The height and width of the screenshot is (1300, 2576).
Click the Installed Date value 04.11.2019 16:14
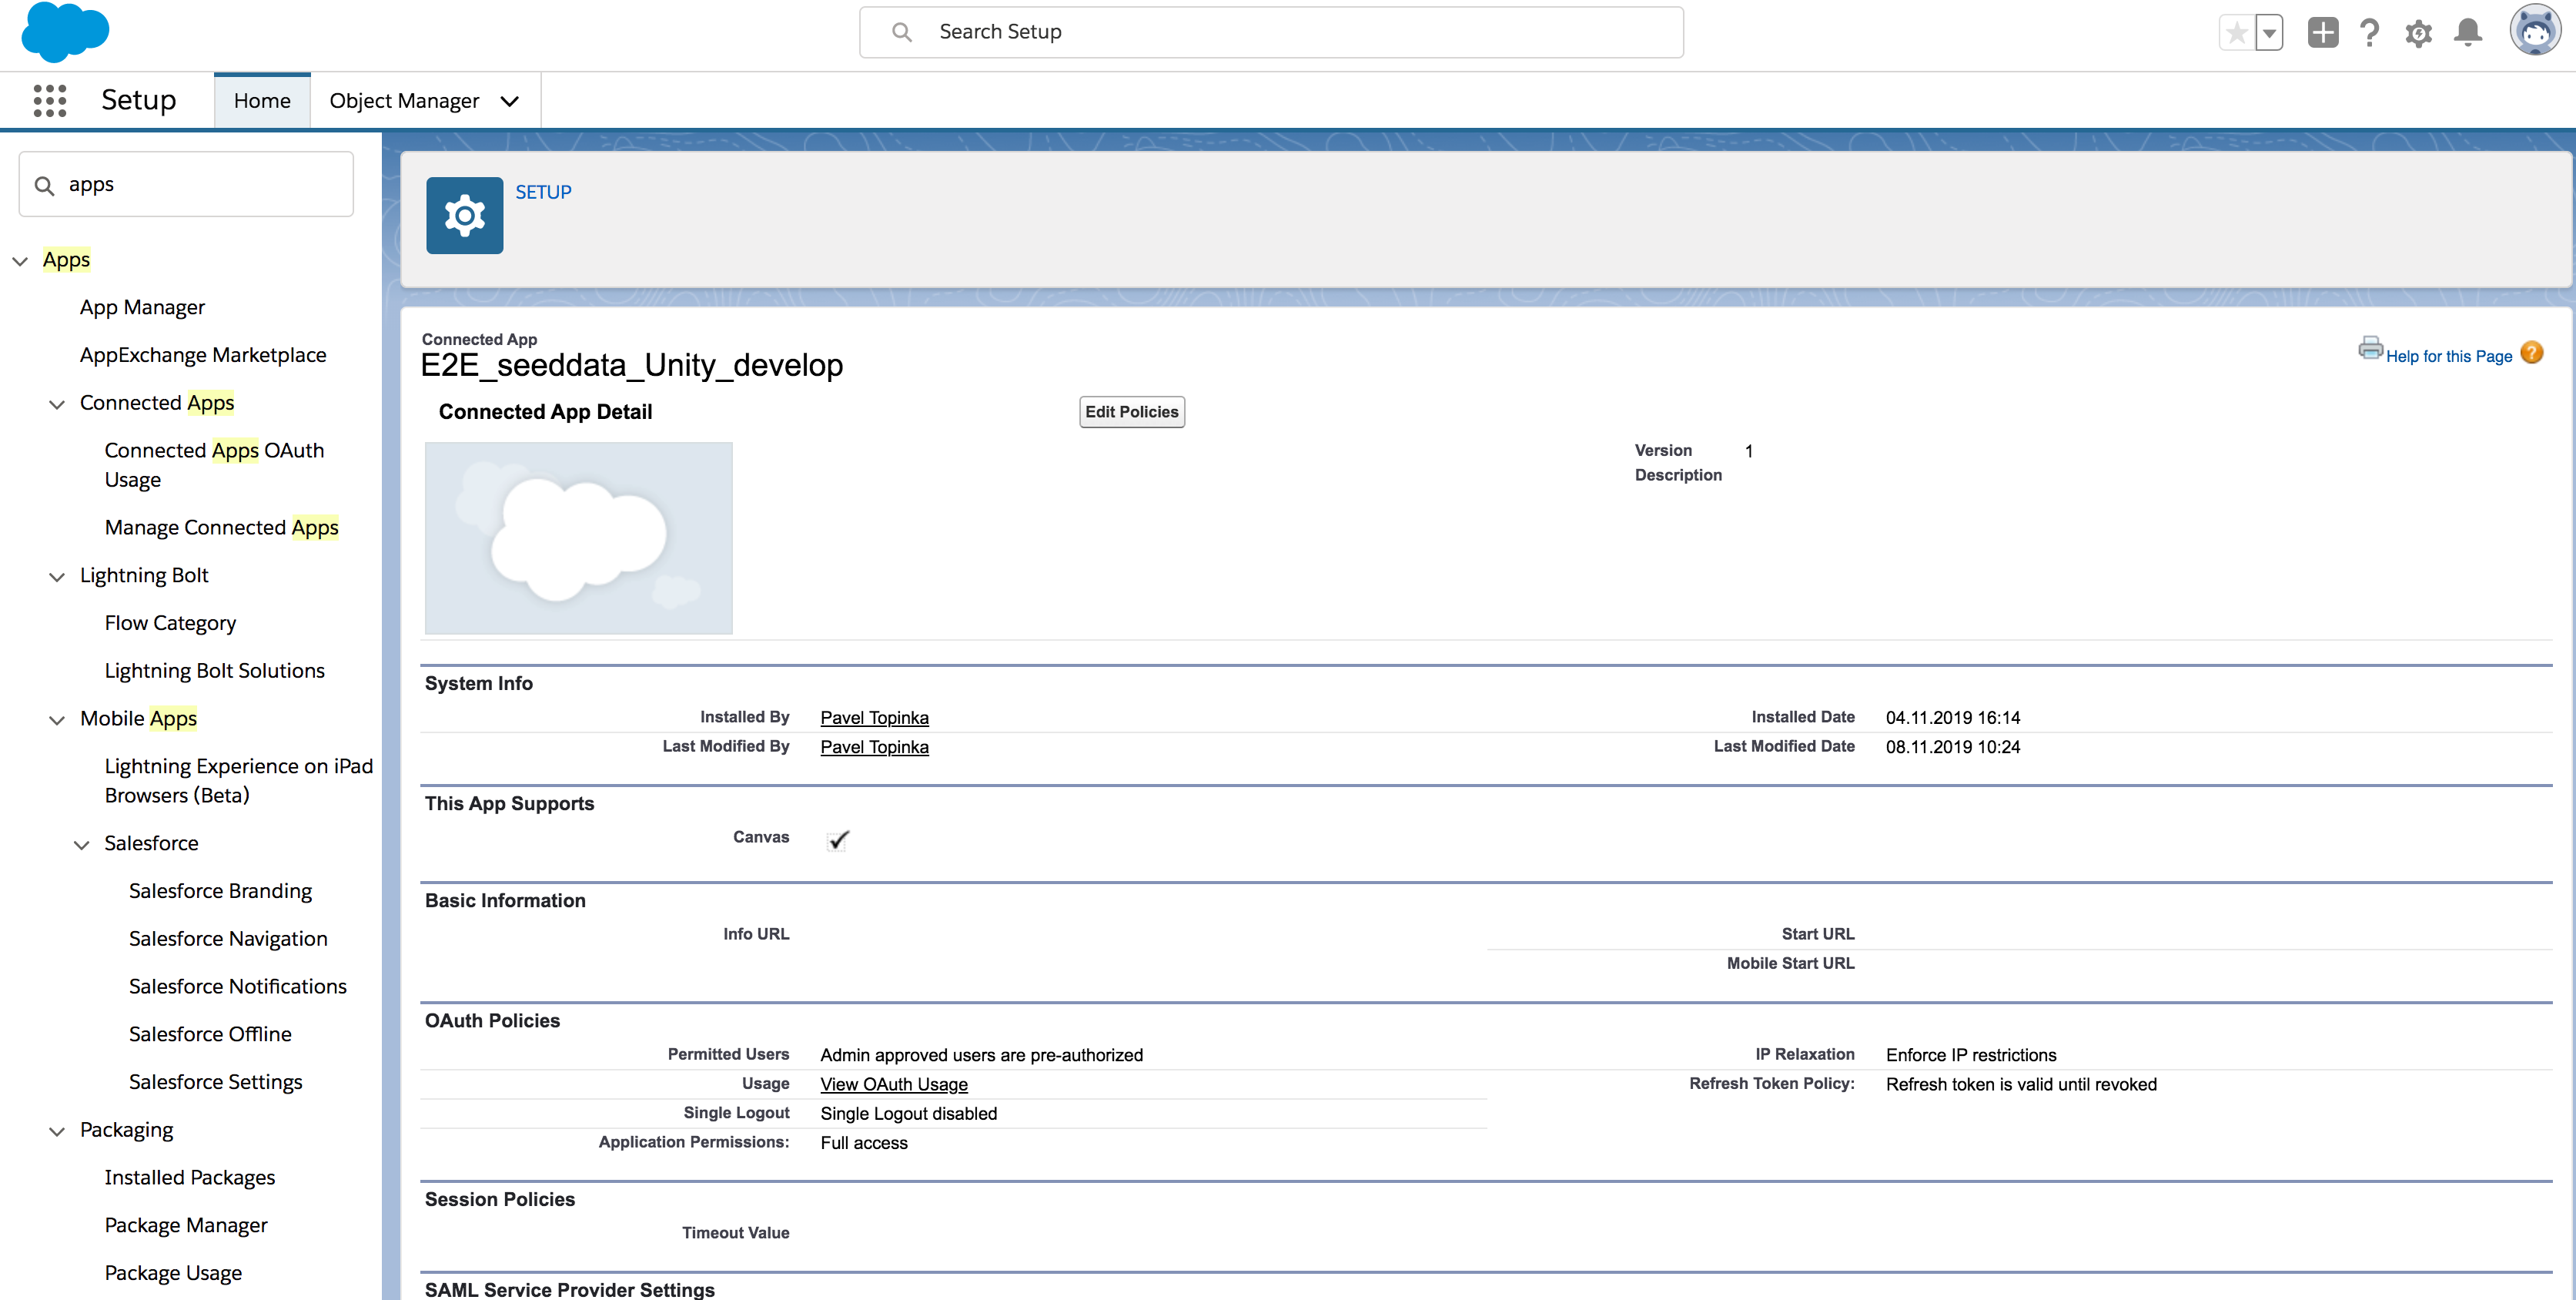point(1952,718)
